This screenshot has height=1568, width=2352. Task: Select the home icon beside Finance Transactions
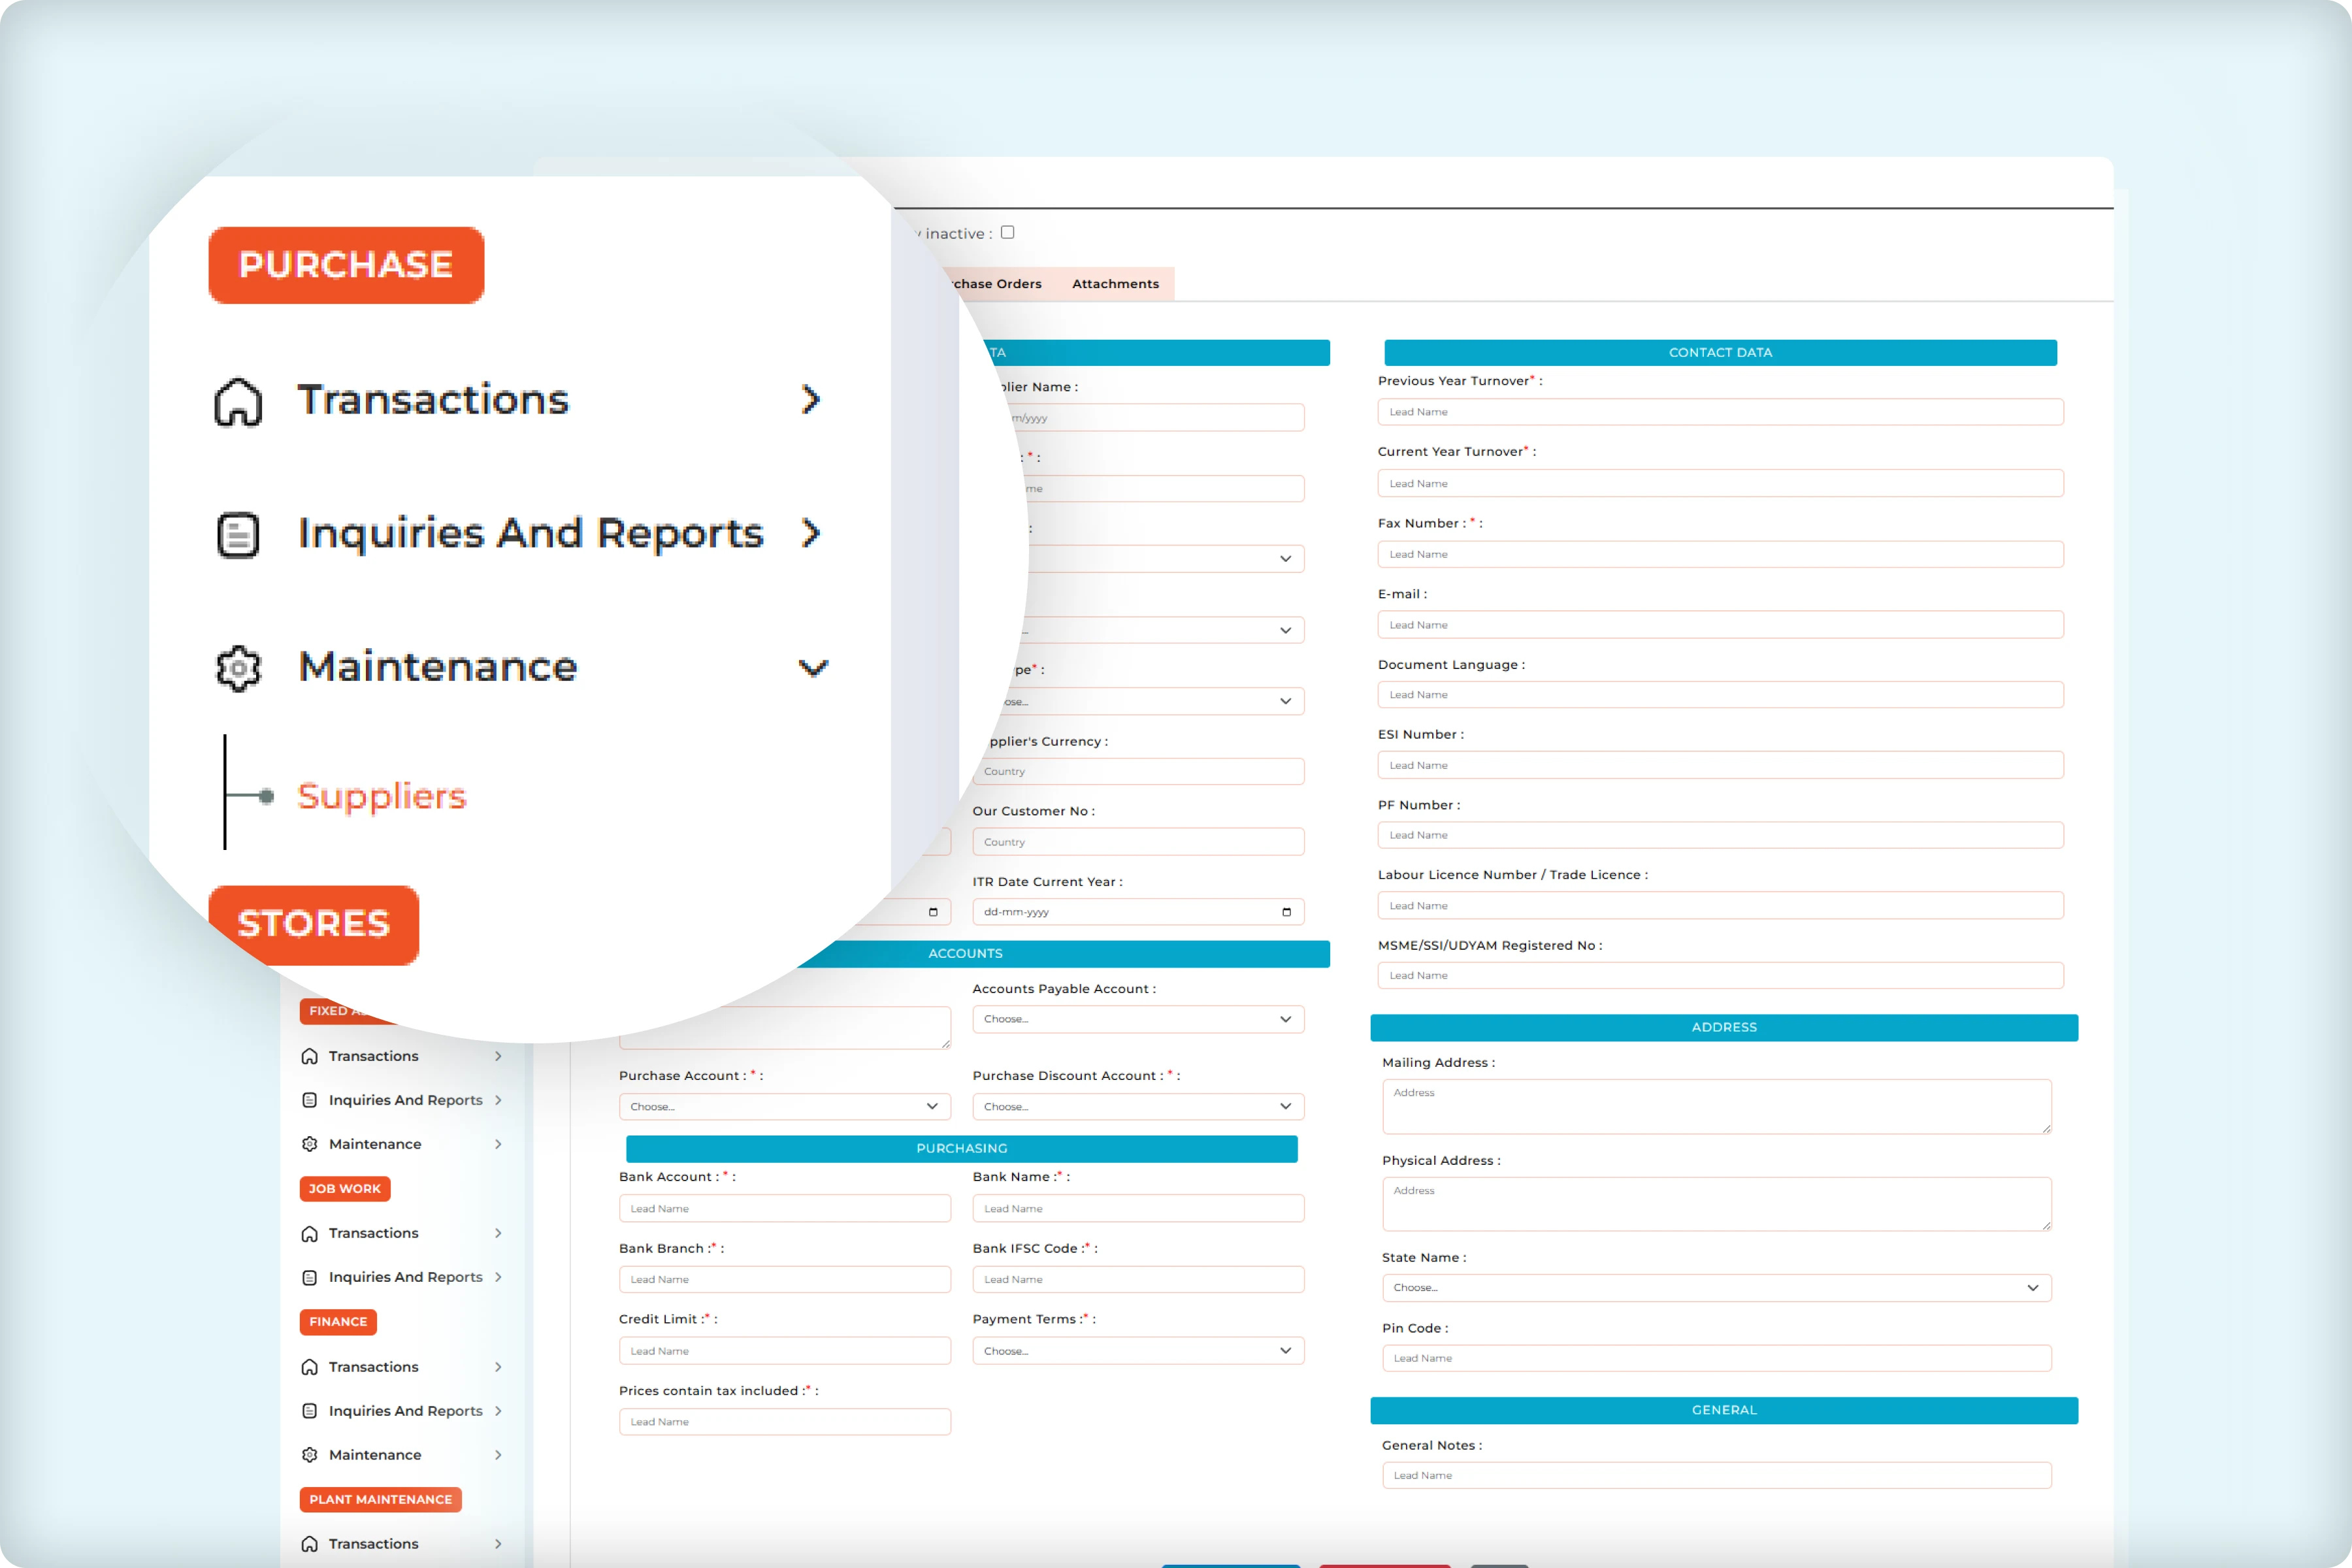point(310,1366)
